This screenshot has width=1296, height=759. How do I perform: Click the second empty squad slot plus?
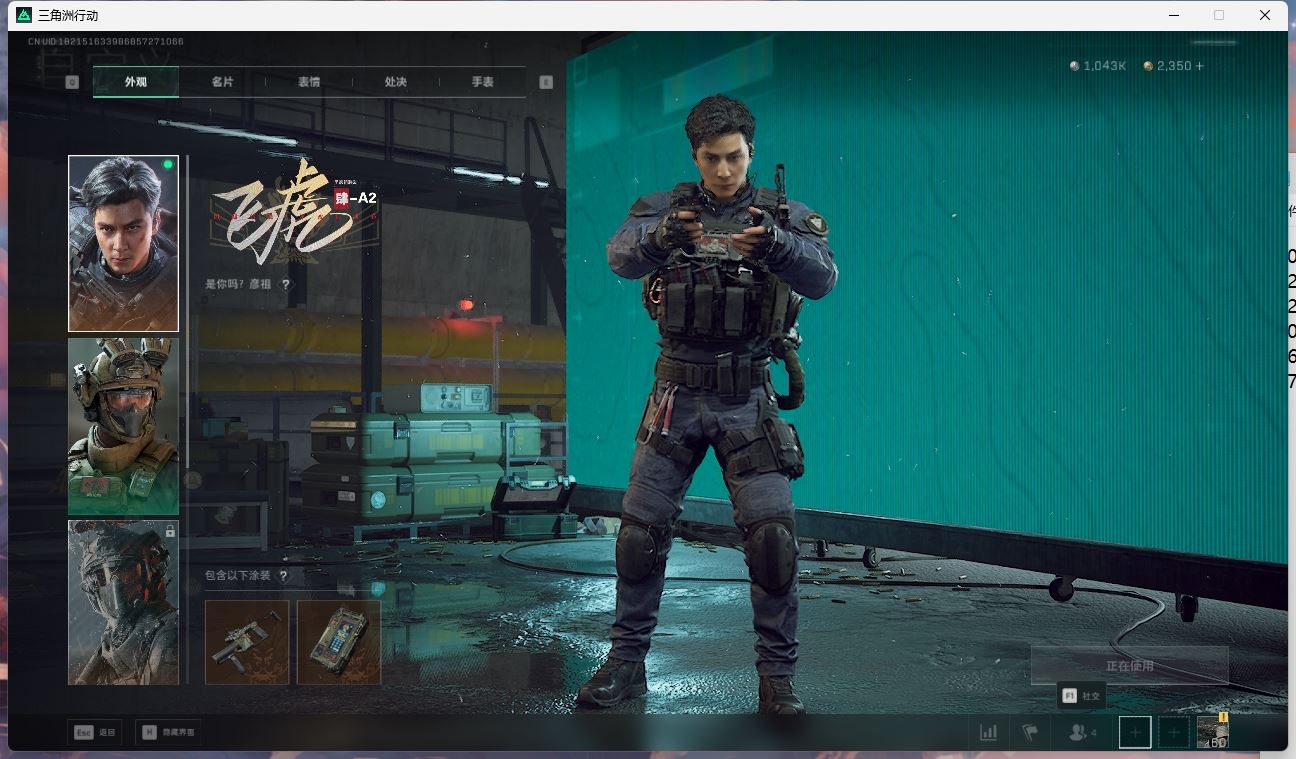point(1174,732)
